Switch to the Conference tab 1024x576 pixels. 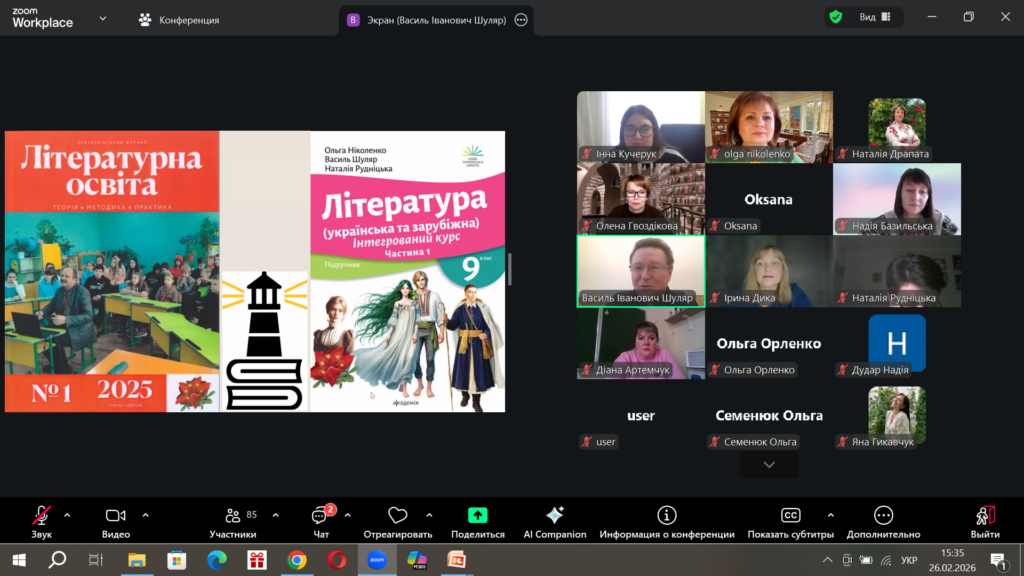coord(180,20)
